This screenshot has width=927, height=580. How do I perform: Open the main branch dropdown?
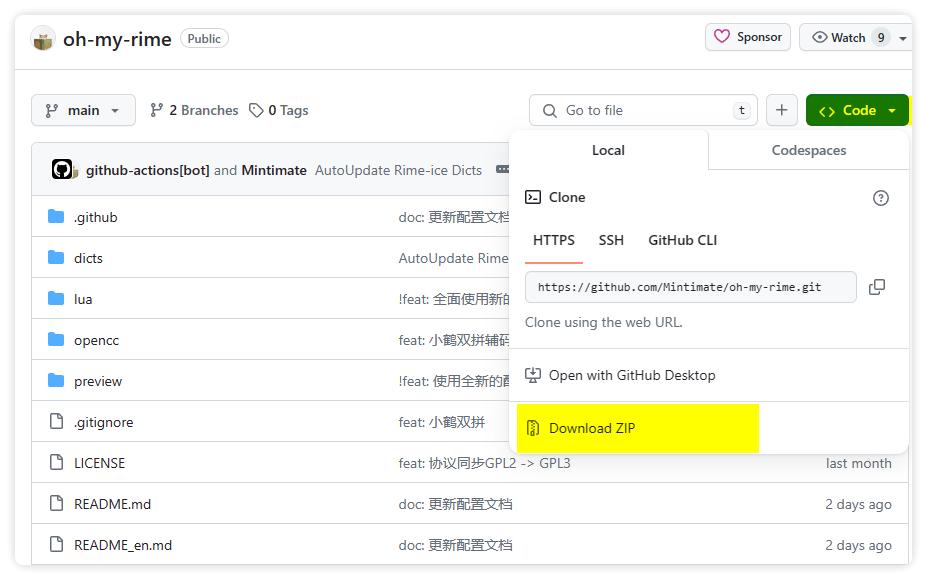tap(83, 110)
